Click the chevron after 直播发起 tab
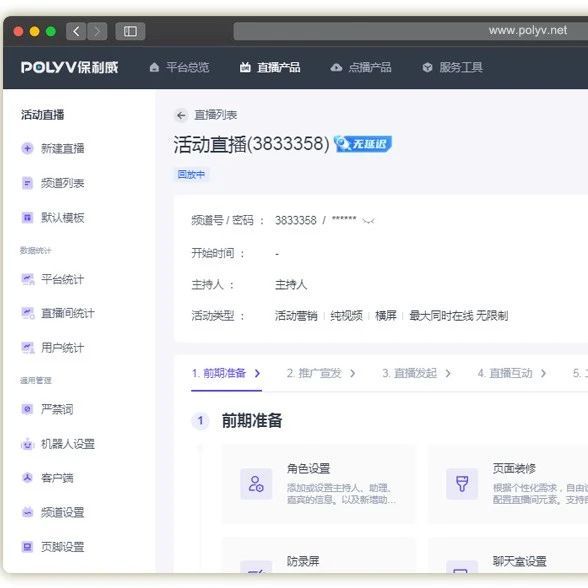 tap(448, 373)
